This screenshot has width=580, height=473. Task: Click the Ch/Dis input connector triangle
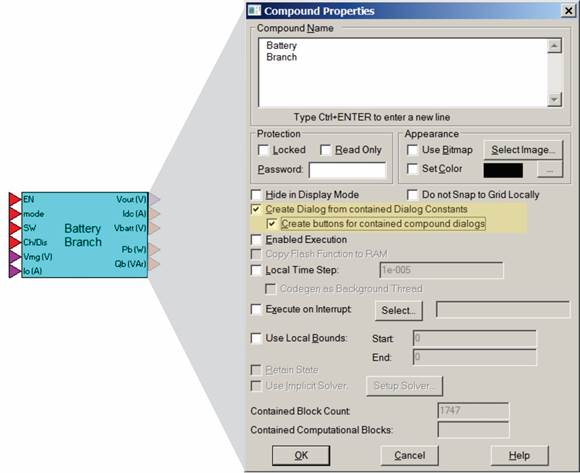coord(15,243)
